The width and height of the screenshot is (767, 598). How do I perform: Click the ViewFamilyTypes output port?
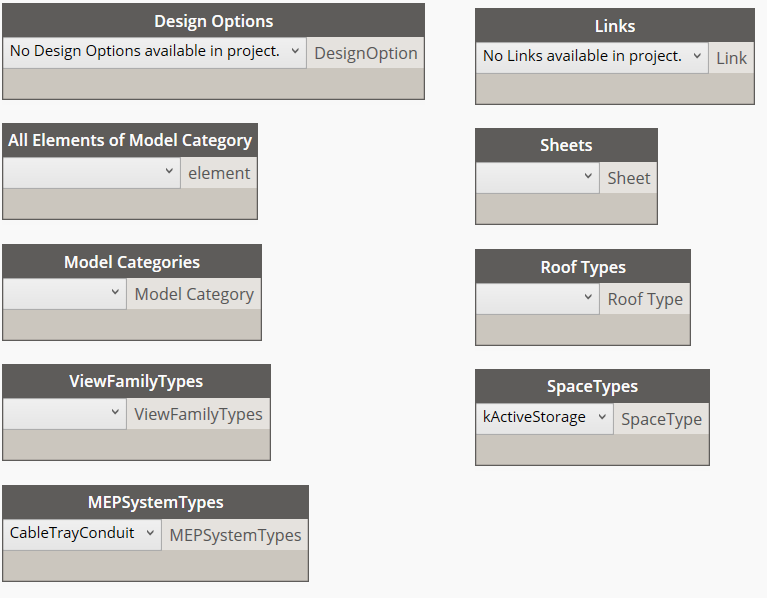coord(198,414)
